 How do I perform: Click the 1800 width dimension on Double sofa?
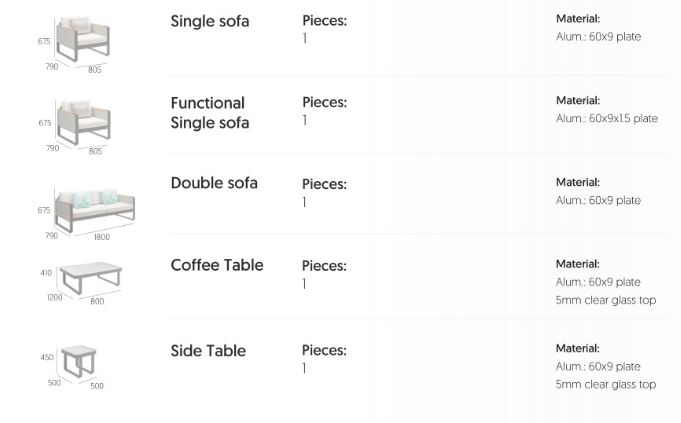[x=102, y=238]
